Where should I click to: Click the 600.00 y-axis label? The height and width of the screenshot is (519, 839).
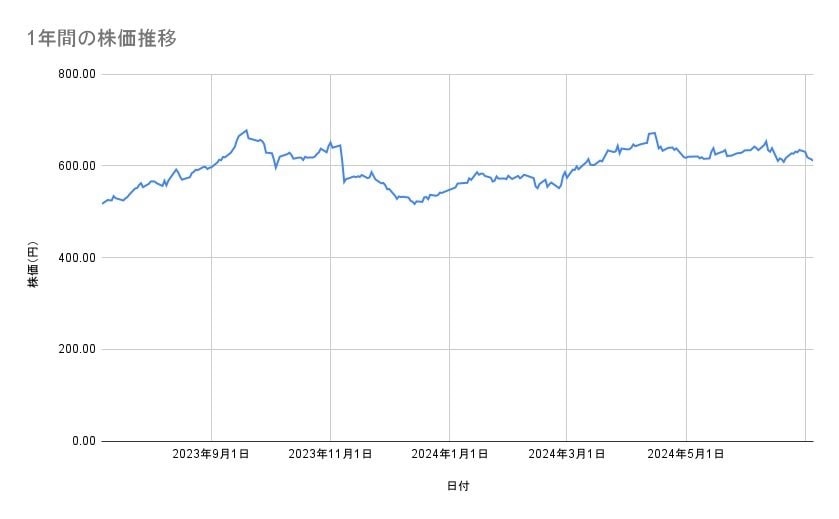tap(77, 166)
